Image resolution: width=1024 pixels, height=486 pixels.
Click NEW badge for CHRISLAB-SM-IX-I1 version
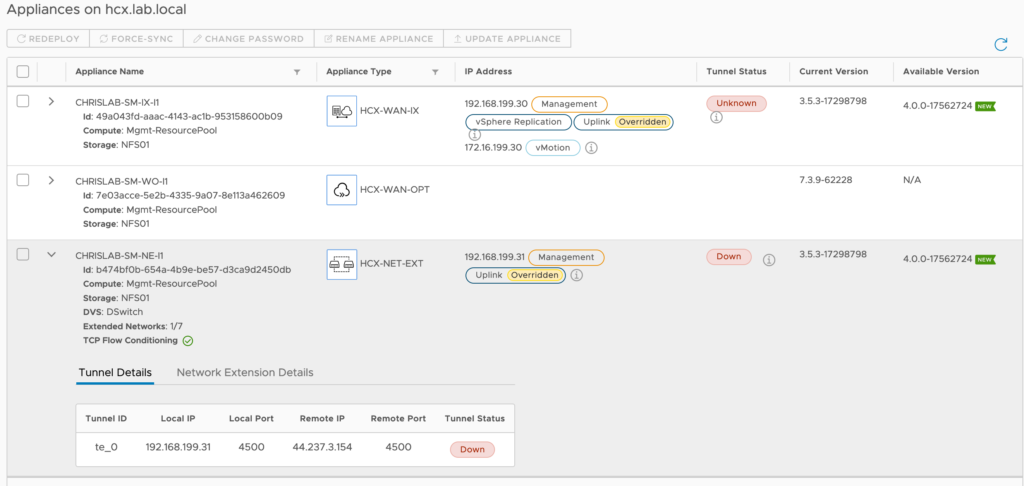pyautogui.click(x=985, y=106)
